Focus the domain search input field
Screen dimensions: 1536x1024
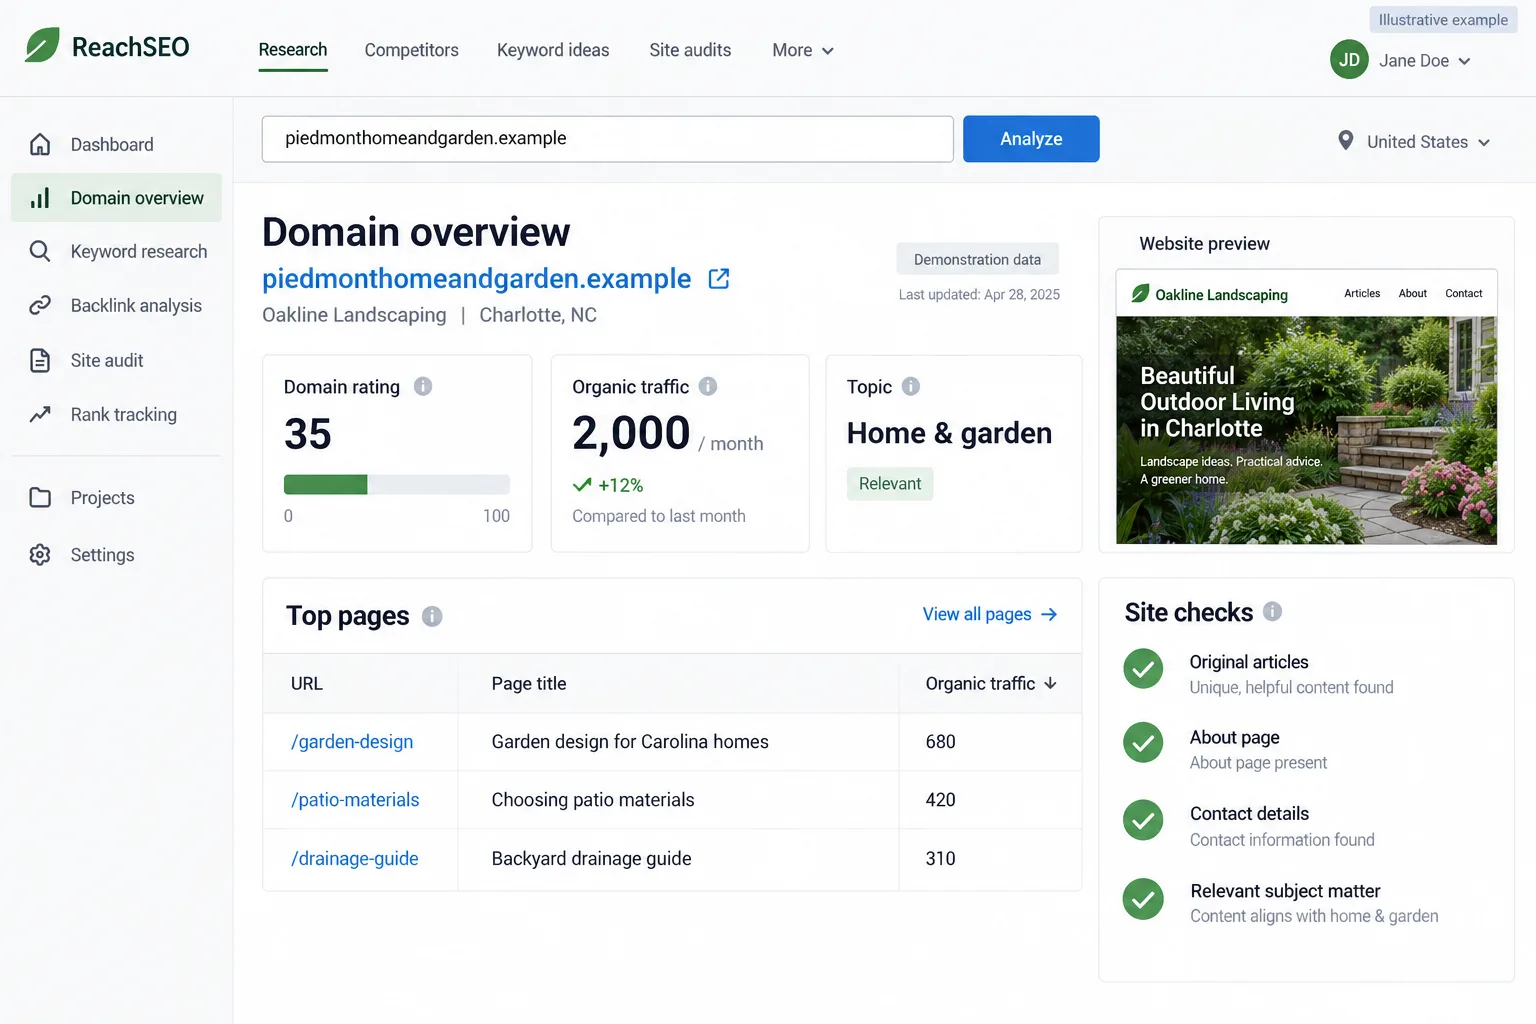[608, 139]
